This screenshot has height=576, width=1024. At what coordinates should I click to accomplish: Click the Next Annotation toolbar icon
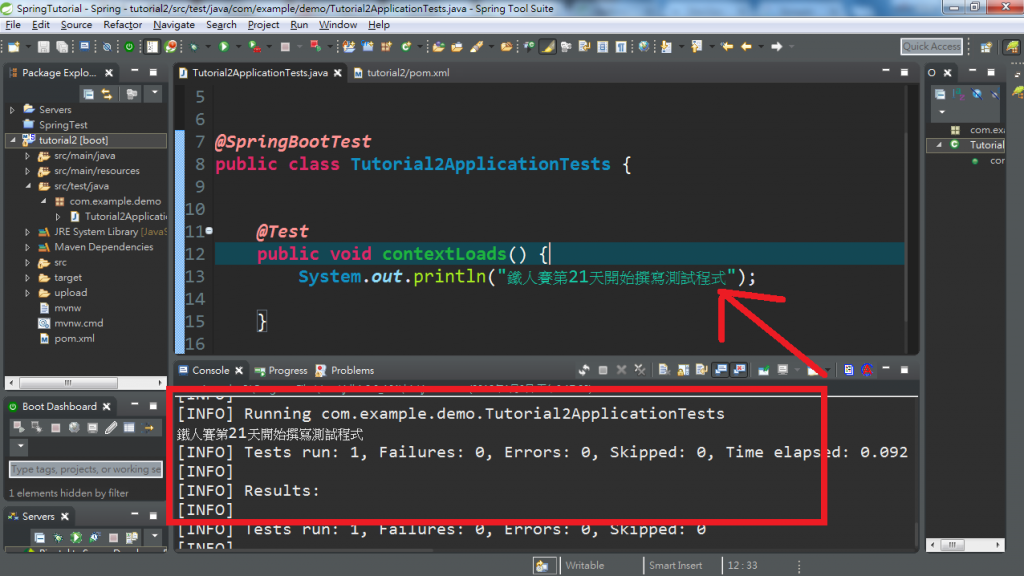pyautogui.click(x=666, y=46)
